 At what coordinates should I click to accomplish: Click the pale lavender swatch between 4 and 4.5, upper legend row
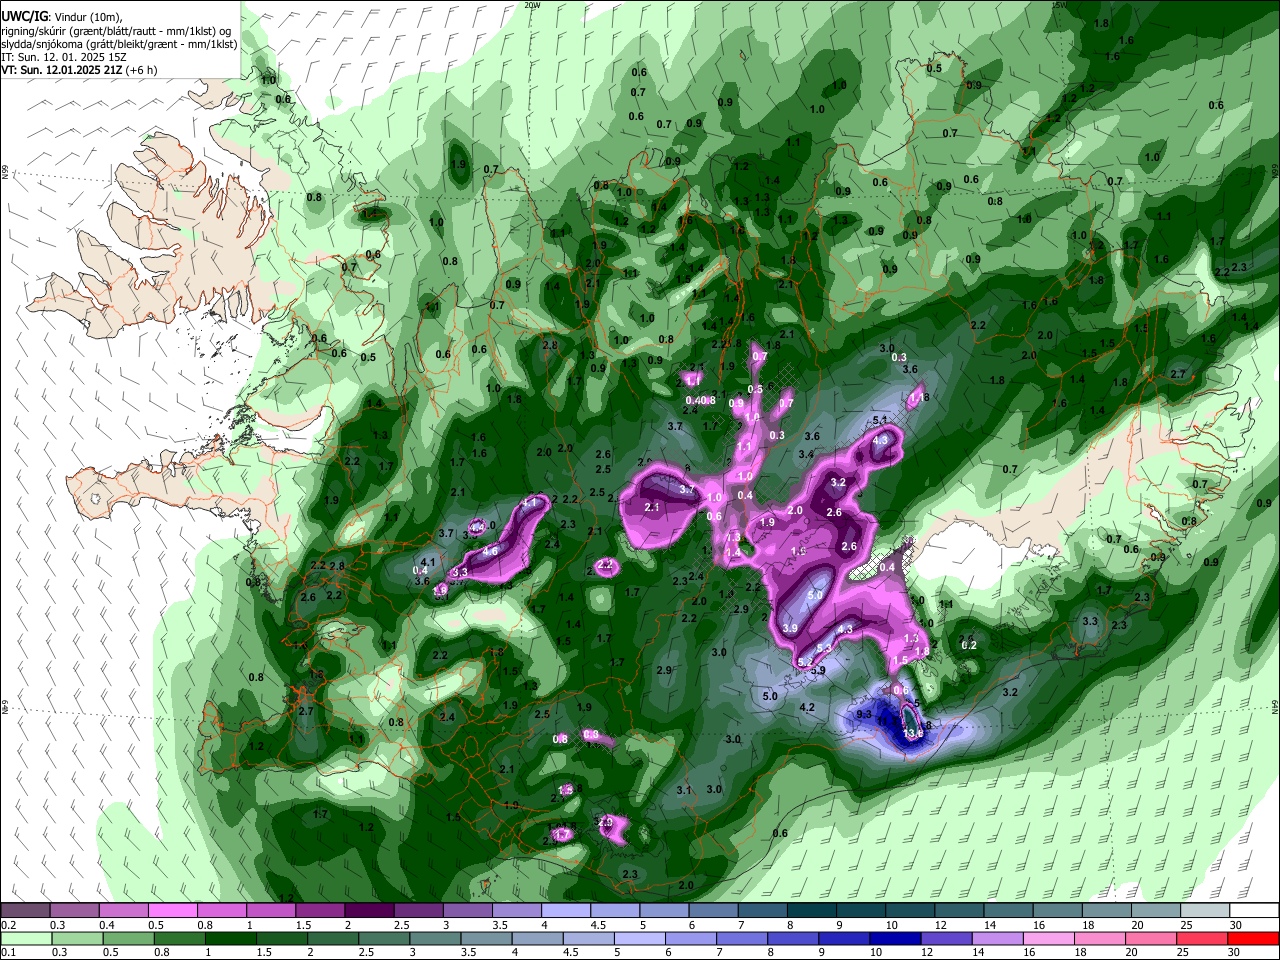(566, 911)
